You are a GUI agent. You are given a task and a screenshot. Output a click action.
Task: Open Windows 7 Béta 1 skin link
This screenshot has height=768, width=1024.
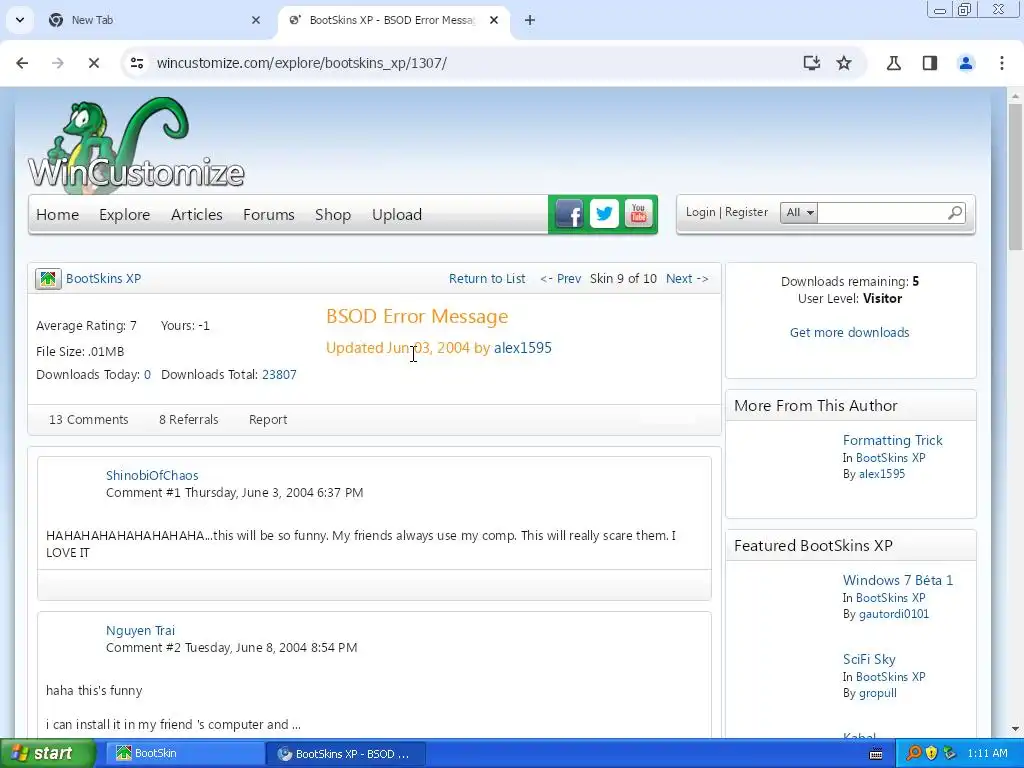tap(897, 580)
